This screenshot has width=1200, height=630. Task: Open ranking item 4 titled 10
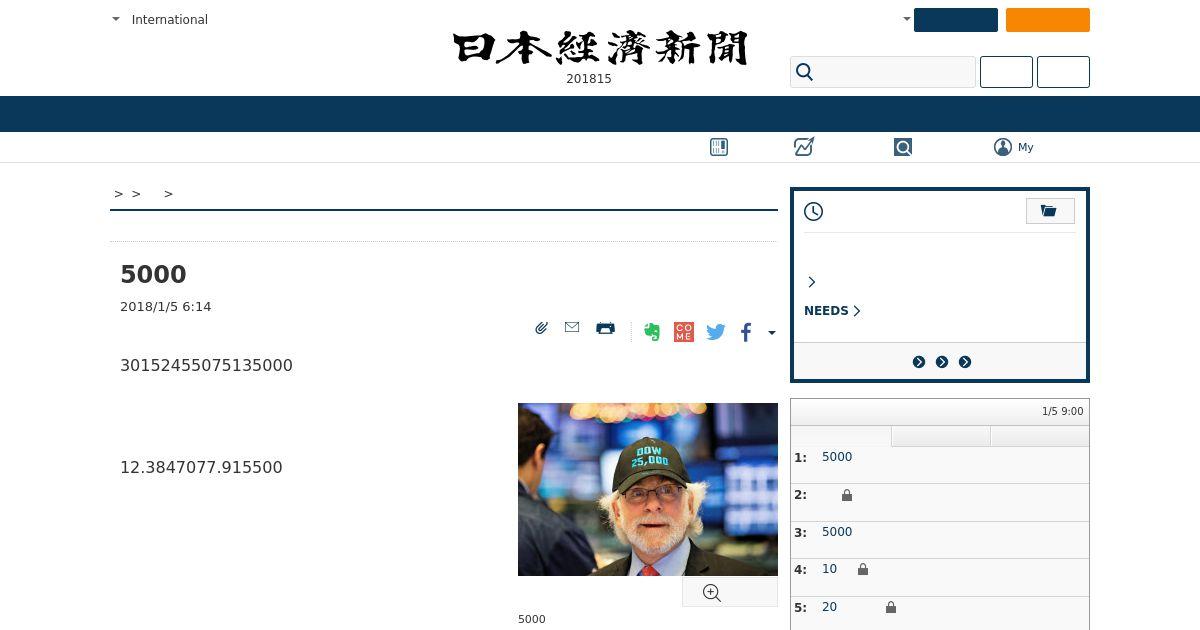click(830, 569)
